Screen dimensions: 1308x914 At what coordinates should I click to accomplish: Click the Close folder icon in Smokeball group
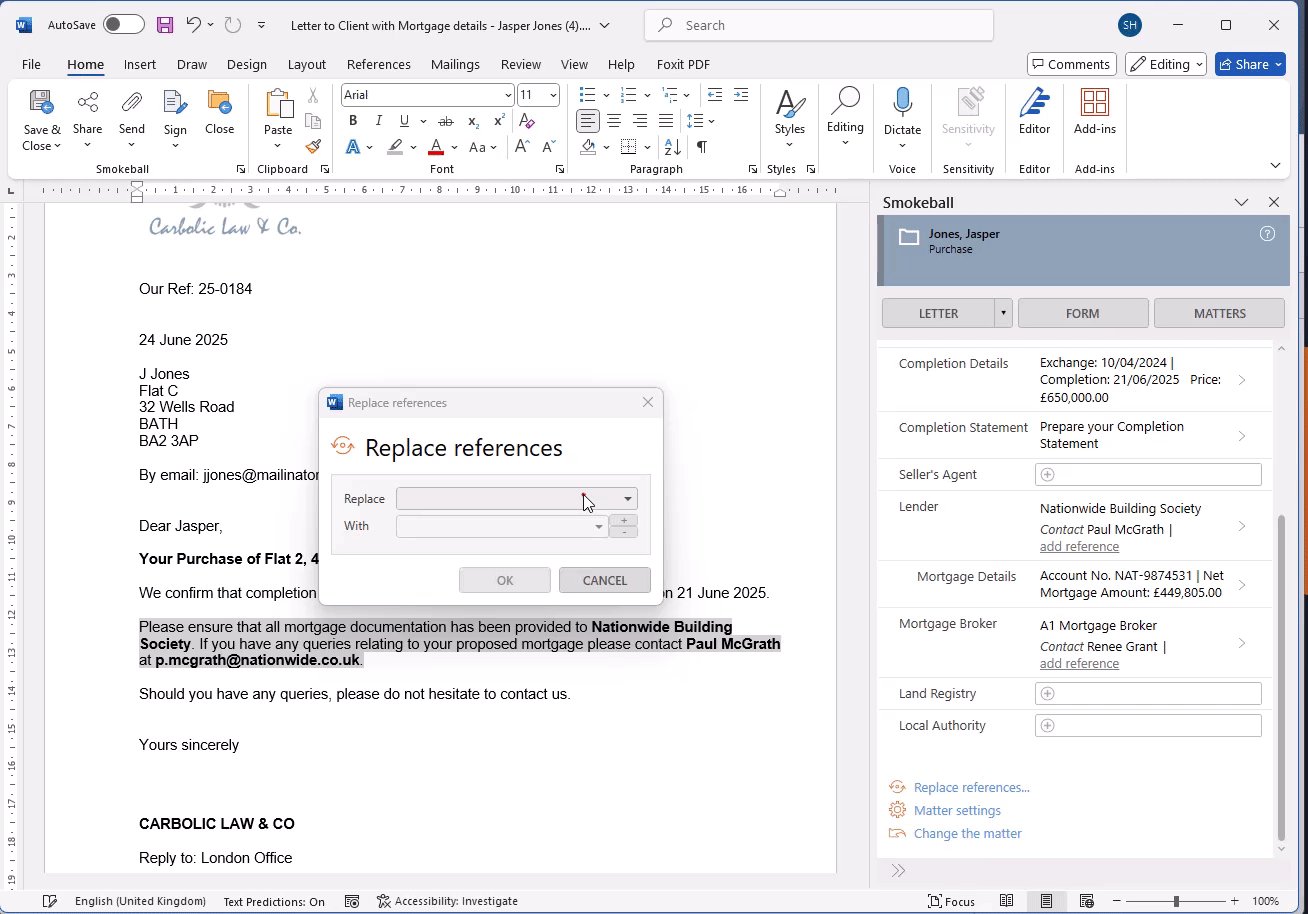pyautogui.click(x=219, y=103)
